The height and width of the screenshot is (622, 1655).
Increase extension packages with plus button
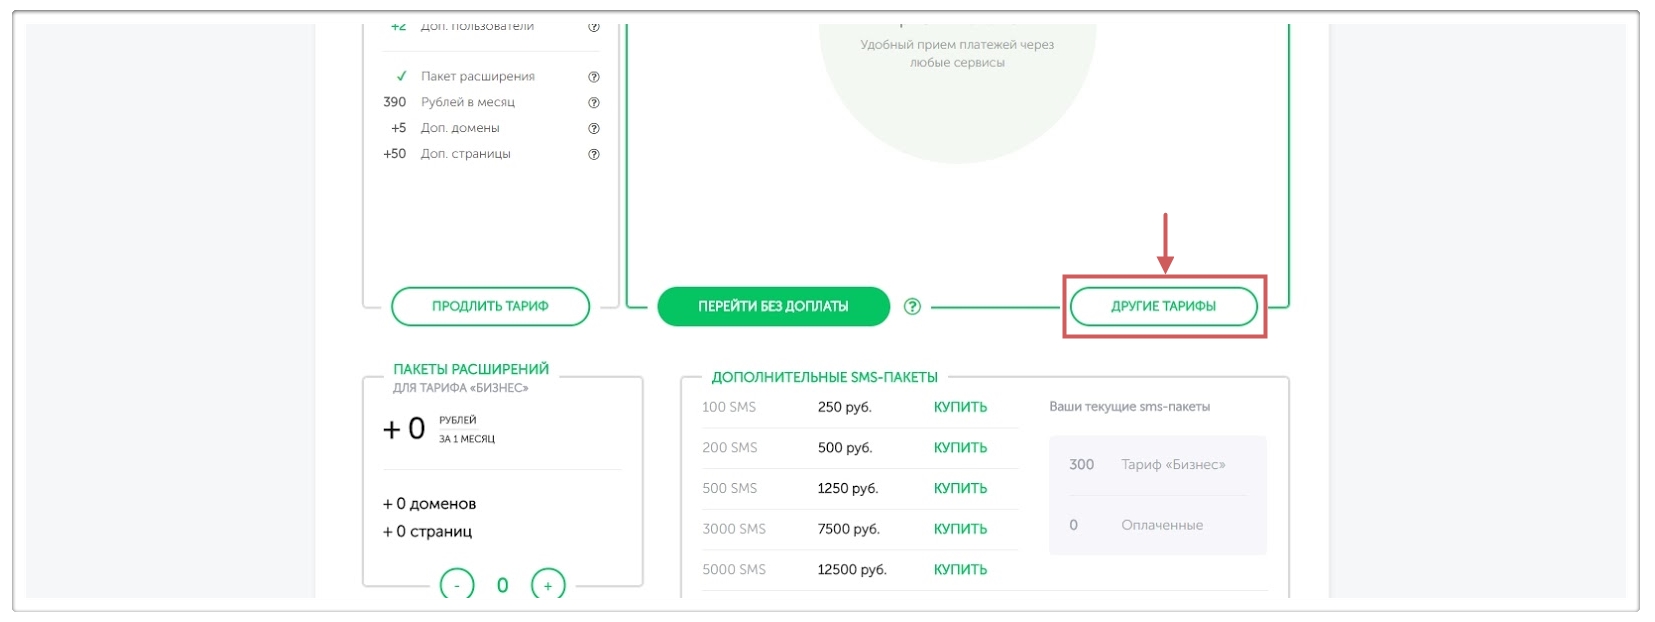point(548,585)
